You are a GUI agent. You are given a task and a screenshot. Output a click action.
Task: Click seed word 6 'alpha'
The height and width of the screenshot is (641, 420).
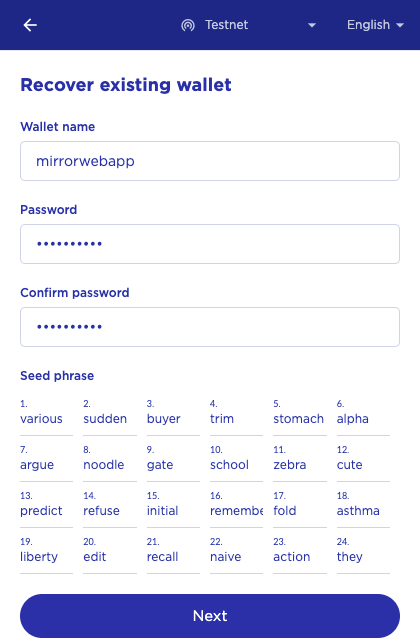363,419
